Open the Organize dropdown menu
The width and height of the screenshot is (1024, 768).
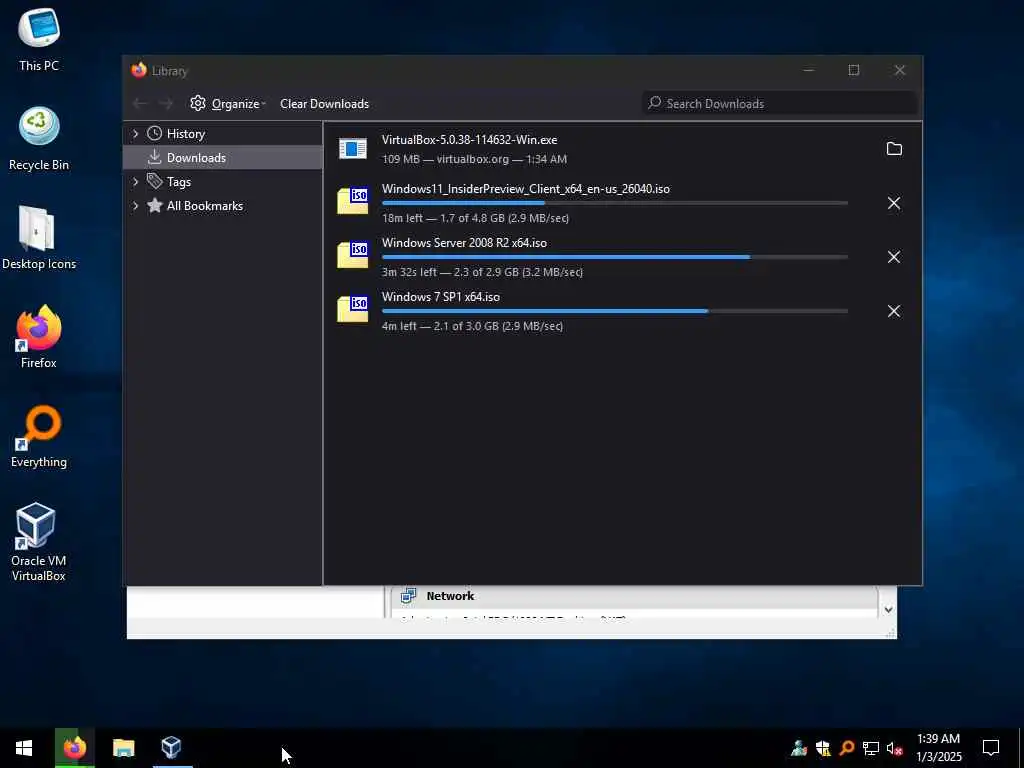click(x=228, y=104)
